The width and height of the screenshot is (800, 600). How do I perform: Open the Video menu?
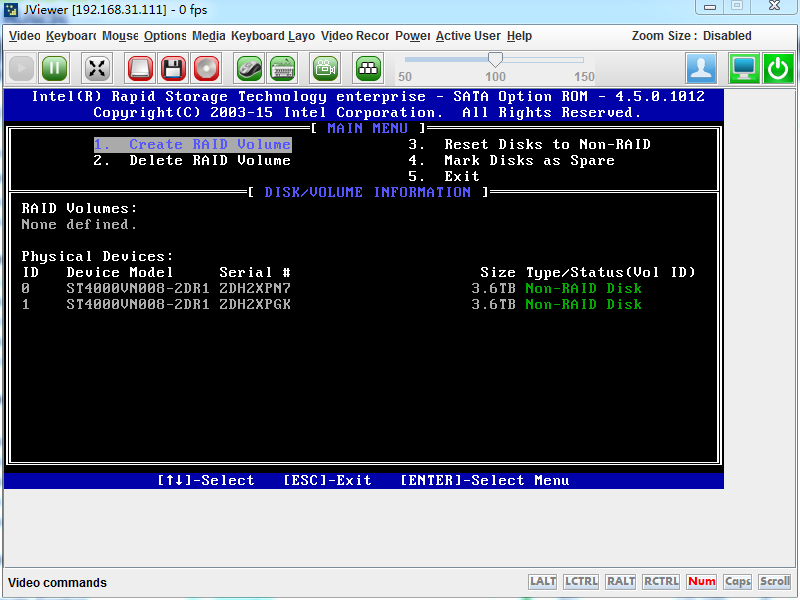click(x=24, y=36)
